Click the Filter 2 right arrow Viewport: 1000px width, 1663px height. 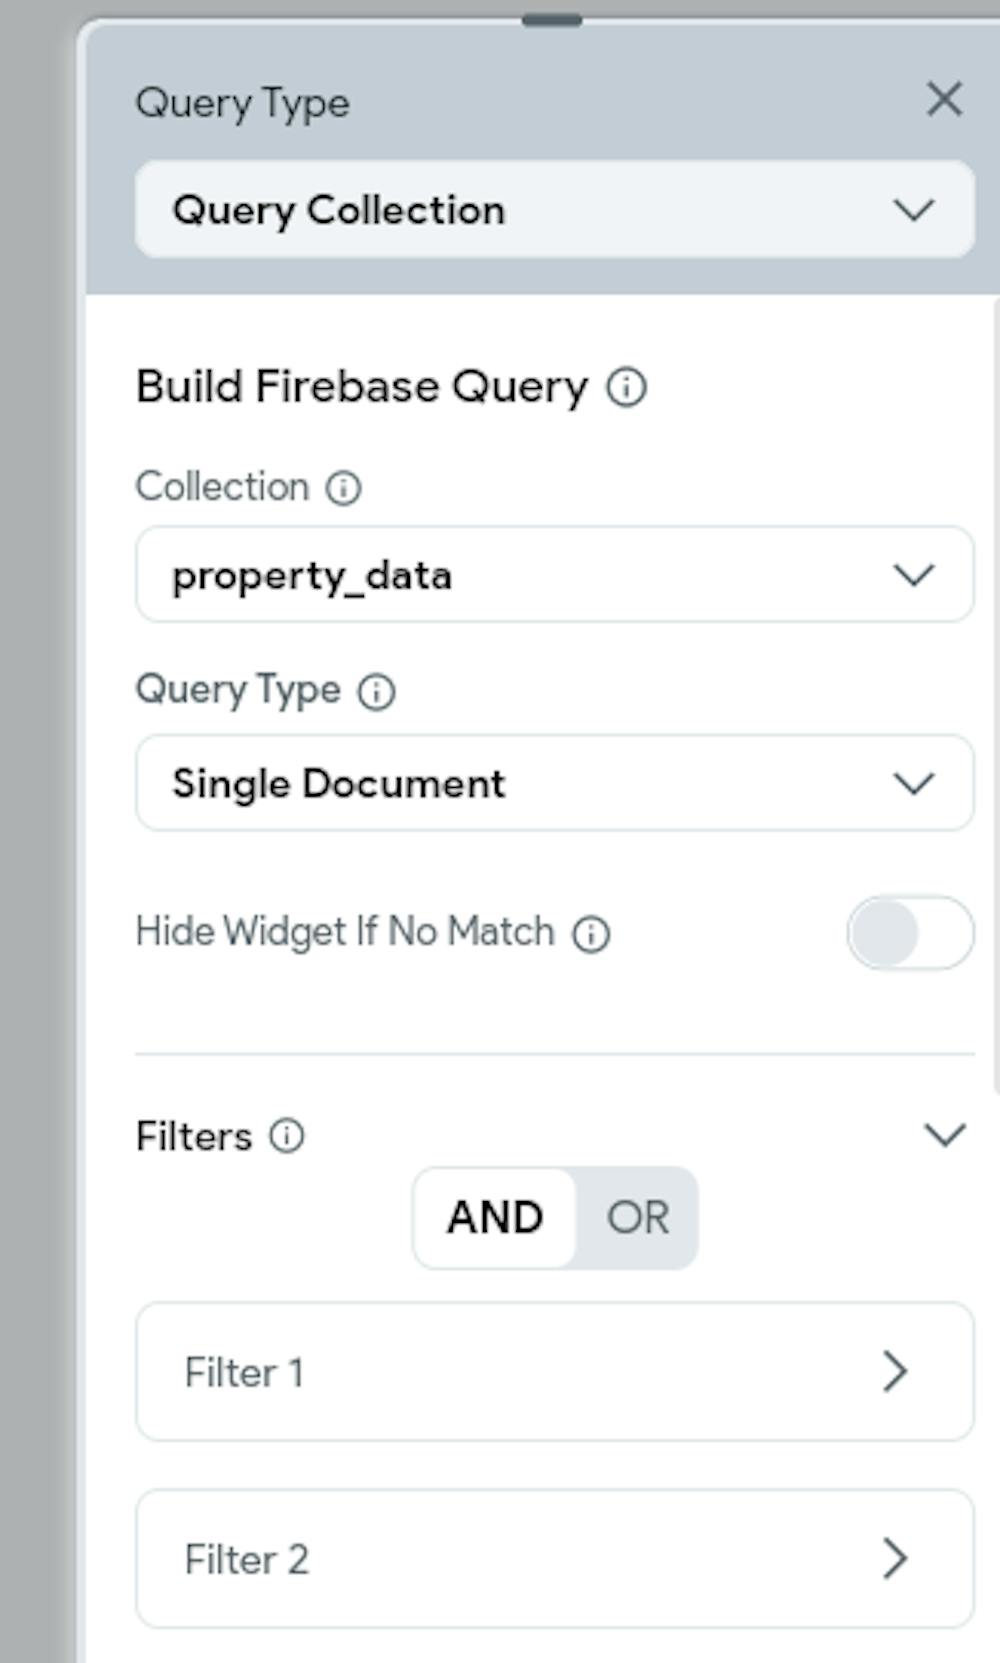tap(895, 1559)
